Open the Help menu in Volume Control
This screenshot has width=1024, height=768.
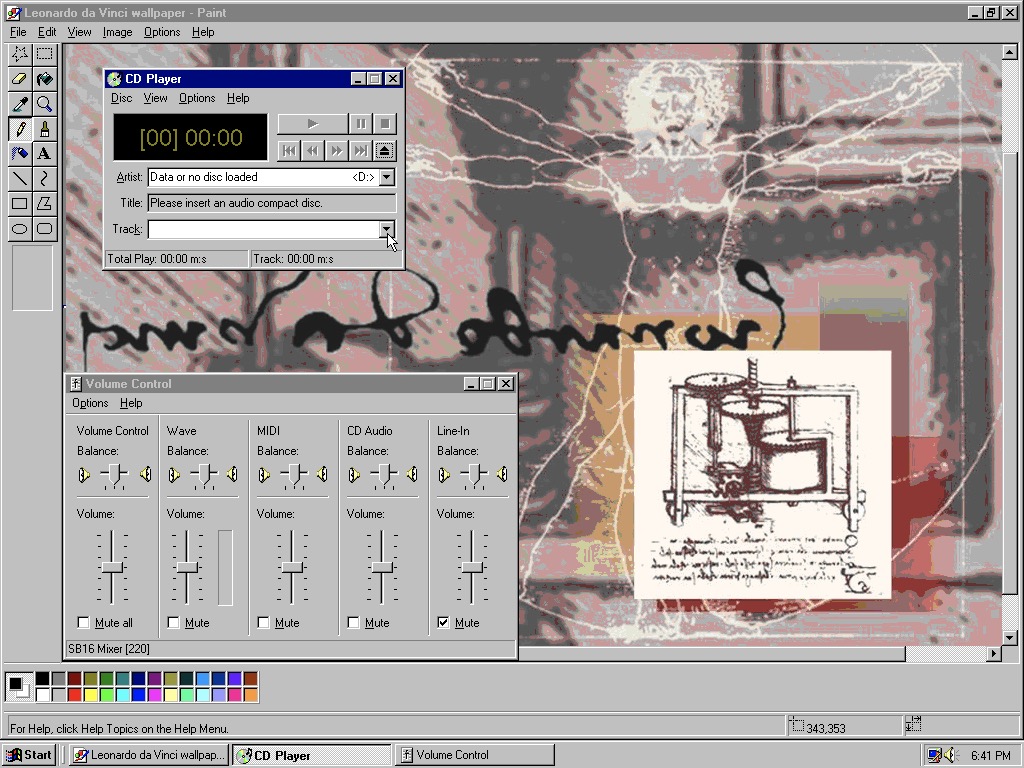tap(131, 403)
